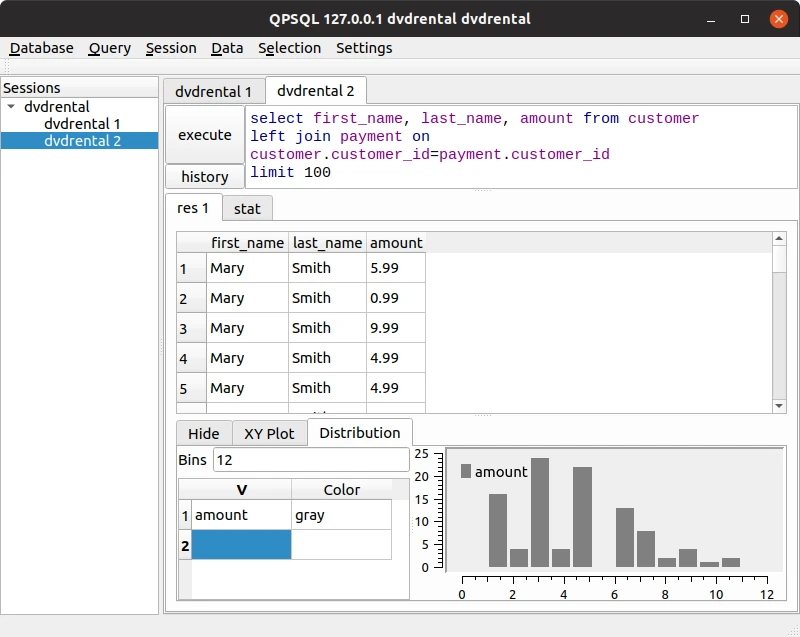The height and width of the screenshot is (637, 800).
Task: Open the Query menu
Action: (x=110, y=48)
